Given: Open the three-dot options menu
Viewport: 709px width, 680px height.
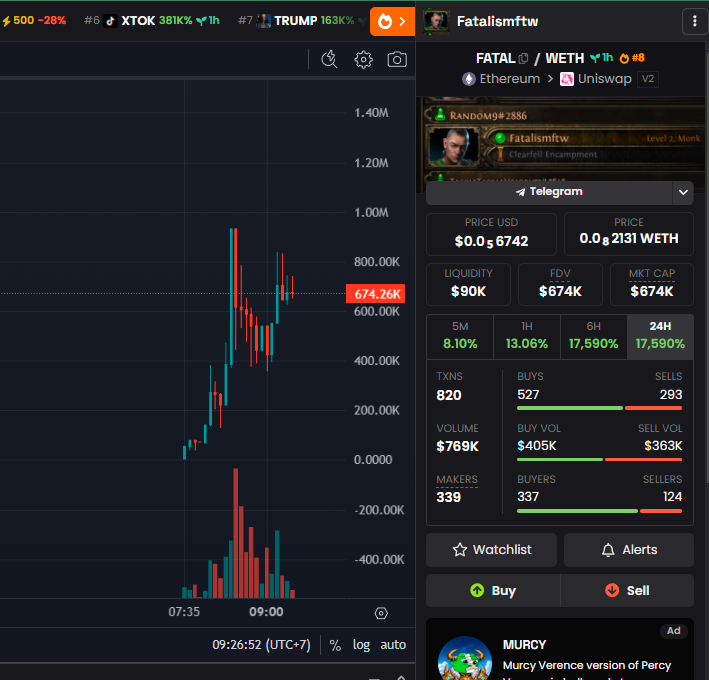Looking at the screenshot, I should [x=695, y=21].
